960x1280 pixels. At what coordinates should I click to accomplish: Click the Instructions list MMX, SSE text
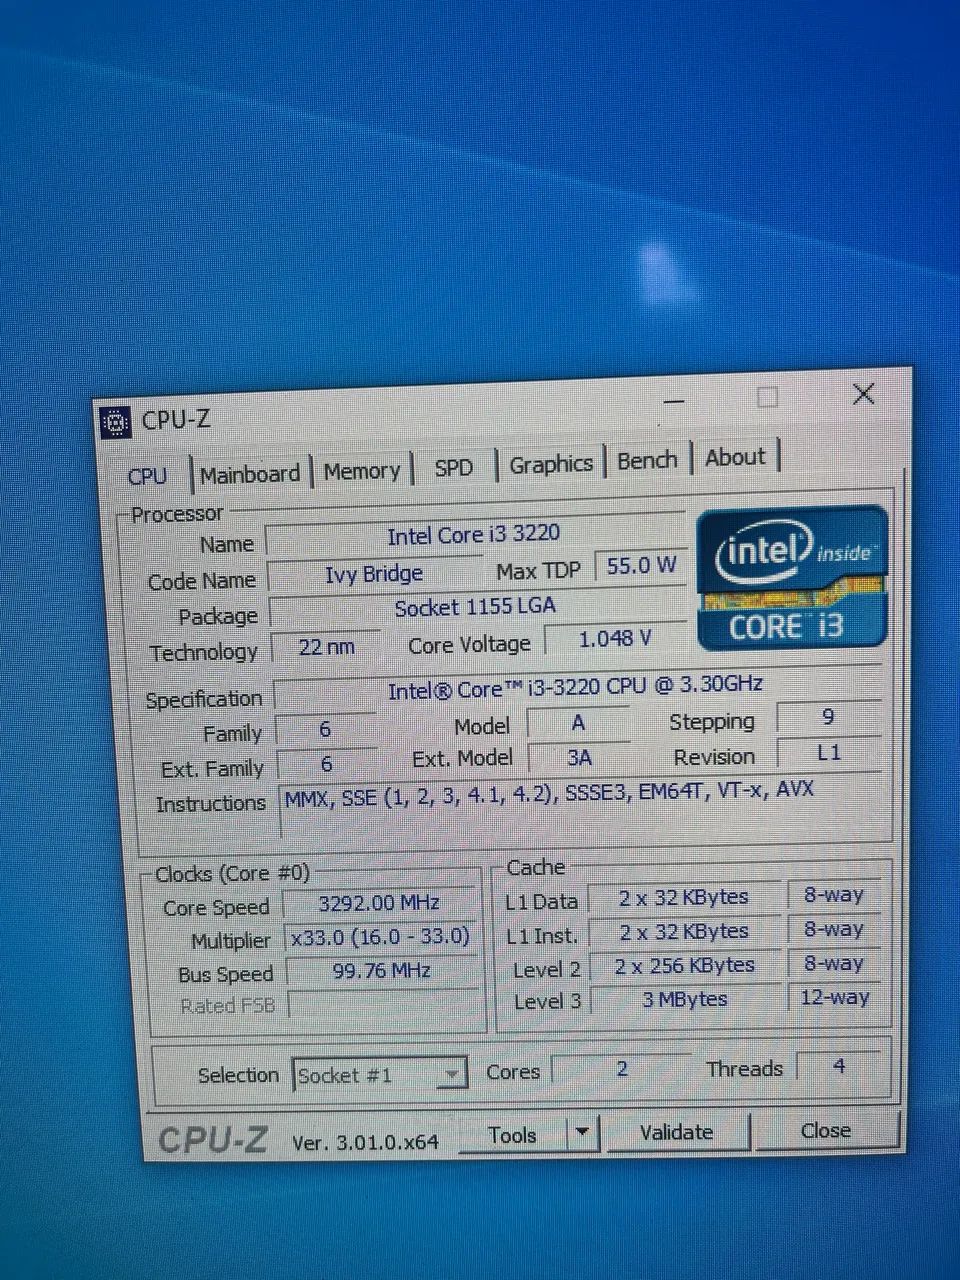click(549, 795)
